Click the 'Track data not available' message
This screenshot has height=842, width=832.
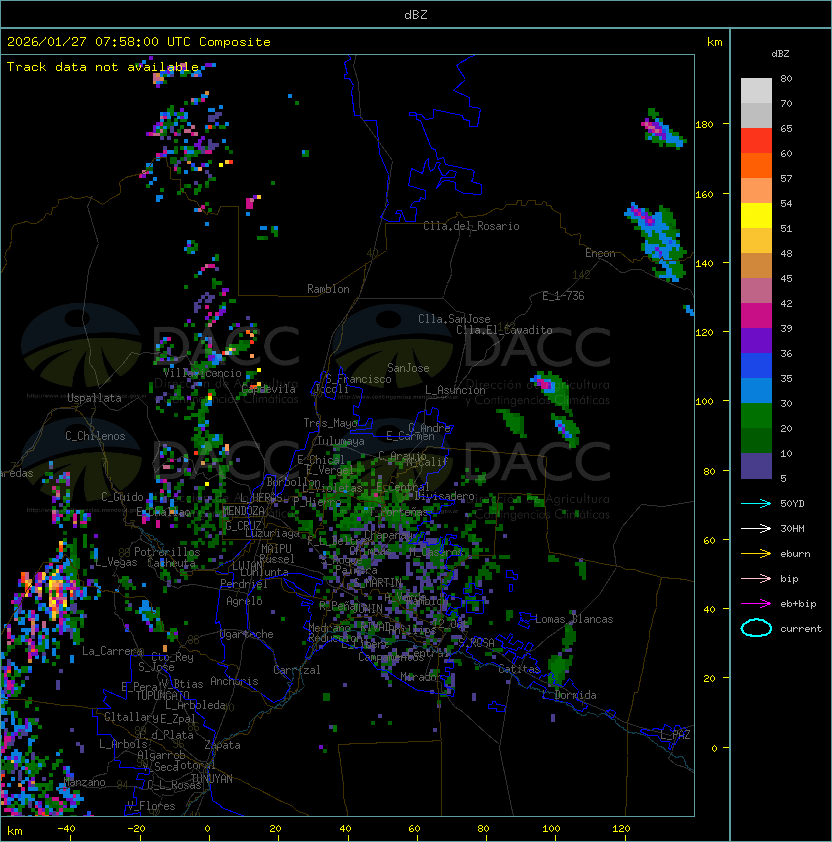(x=103, y=67)
